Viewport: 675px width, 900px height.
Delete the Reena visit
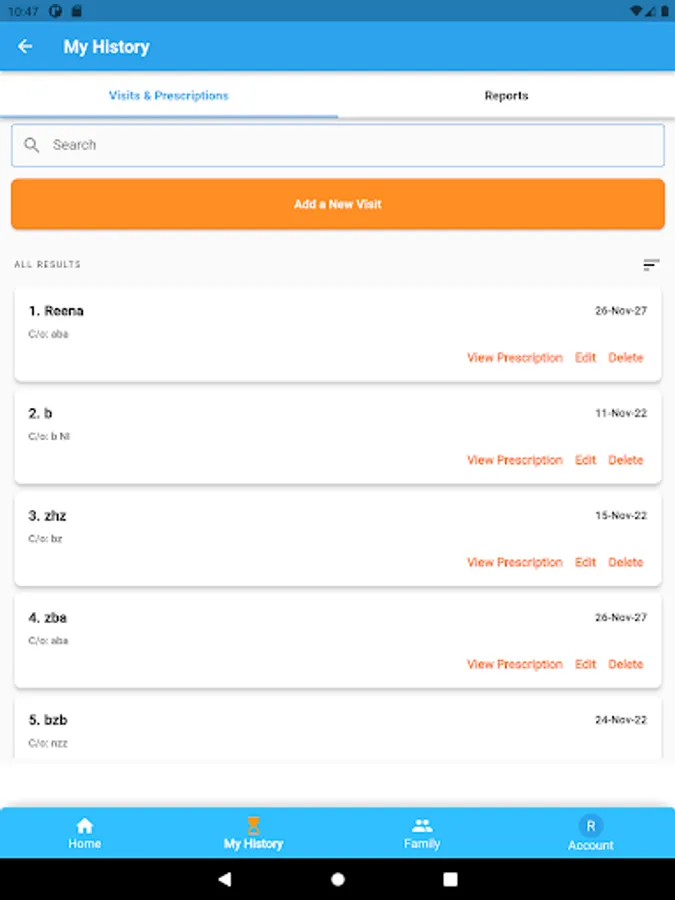click(626, 358)
